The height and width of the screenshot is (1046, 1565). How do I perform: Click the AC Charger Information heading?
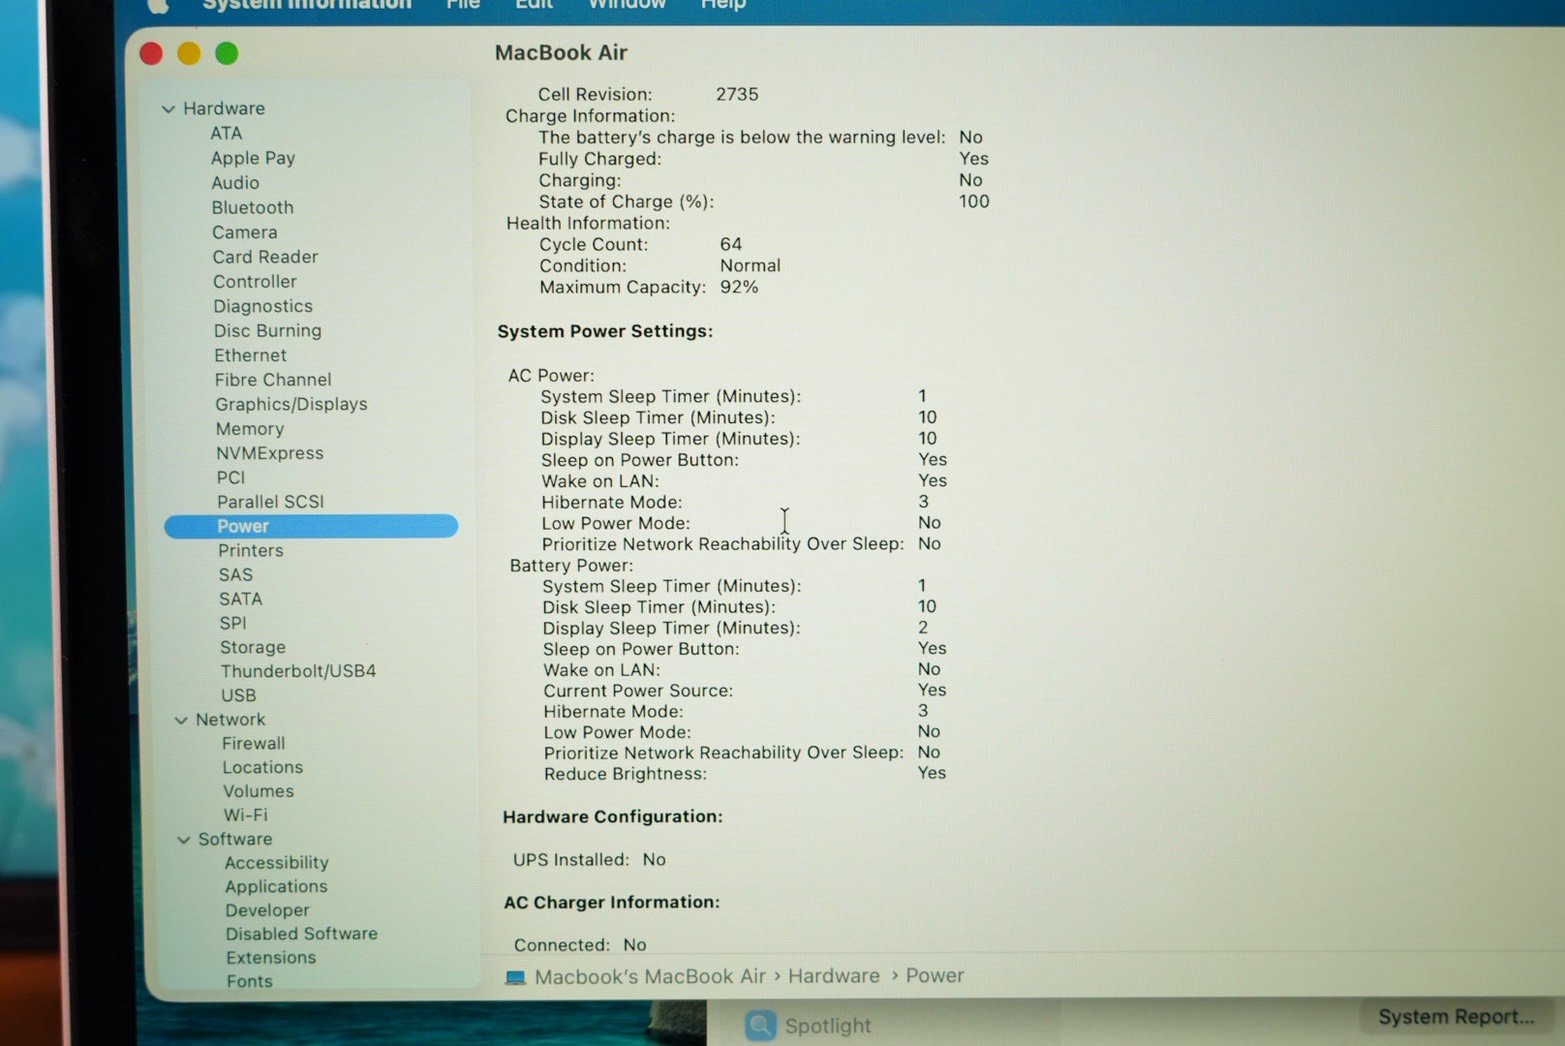pyautogui.click(x=611, y=903)
